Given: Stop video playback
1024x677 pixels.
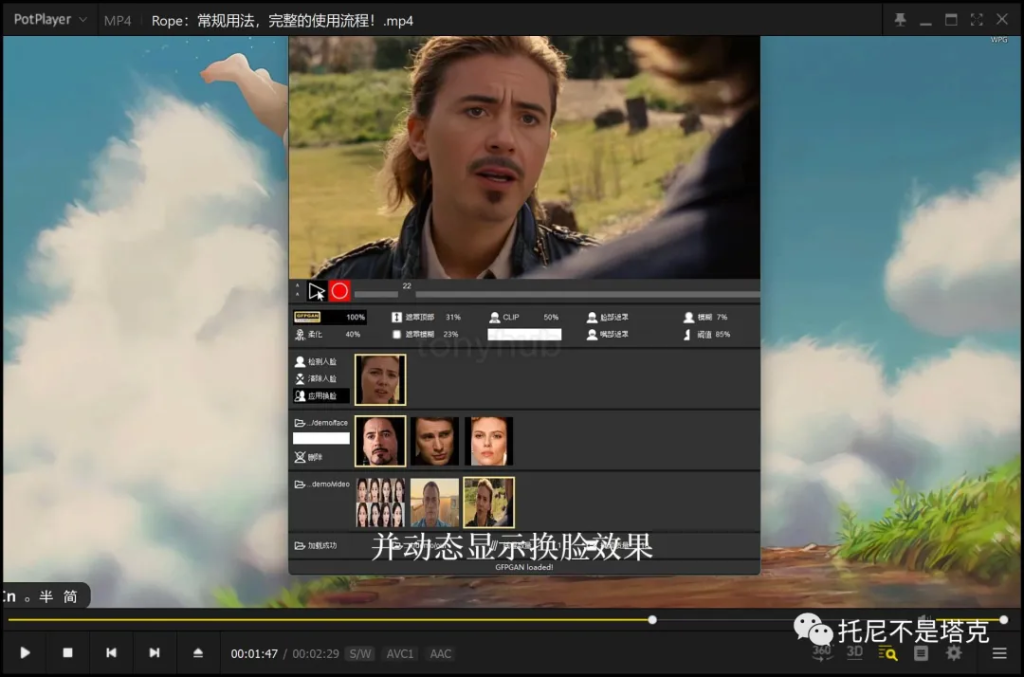Looking at the screenshot, I should point(67,653).
